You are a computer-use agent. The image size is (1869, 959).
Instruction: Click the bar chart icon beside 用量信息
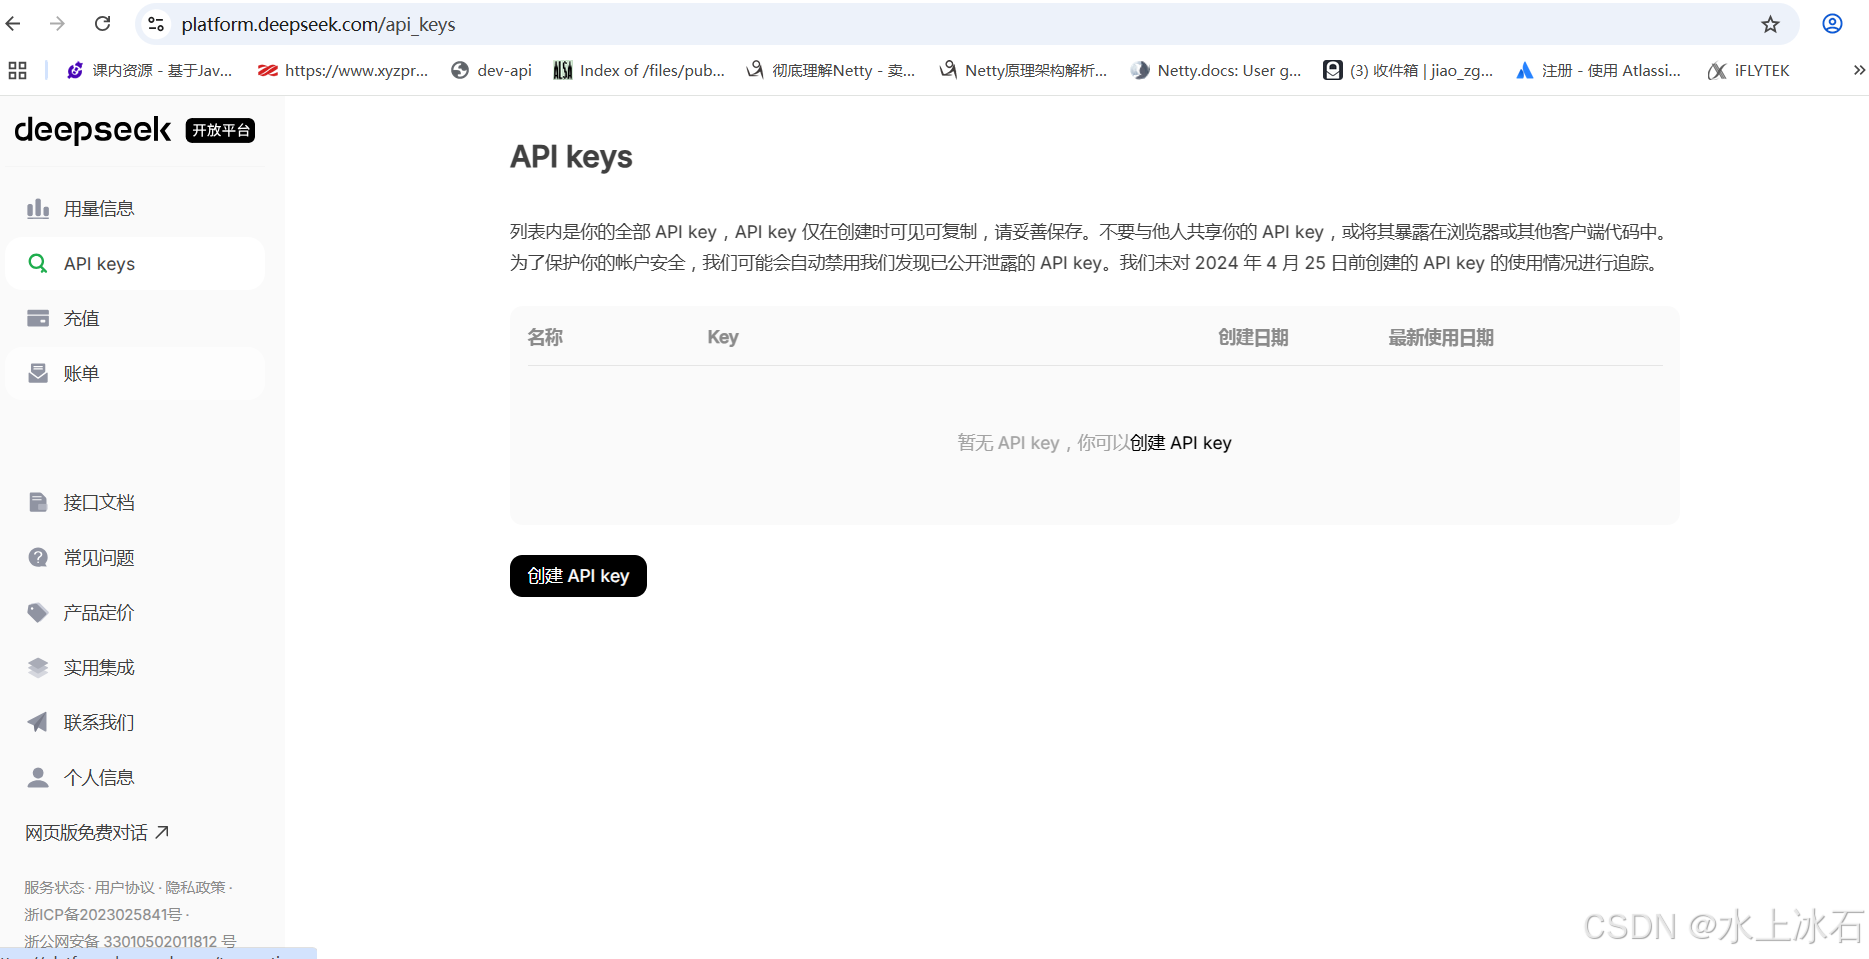point(38,208)
